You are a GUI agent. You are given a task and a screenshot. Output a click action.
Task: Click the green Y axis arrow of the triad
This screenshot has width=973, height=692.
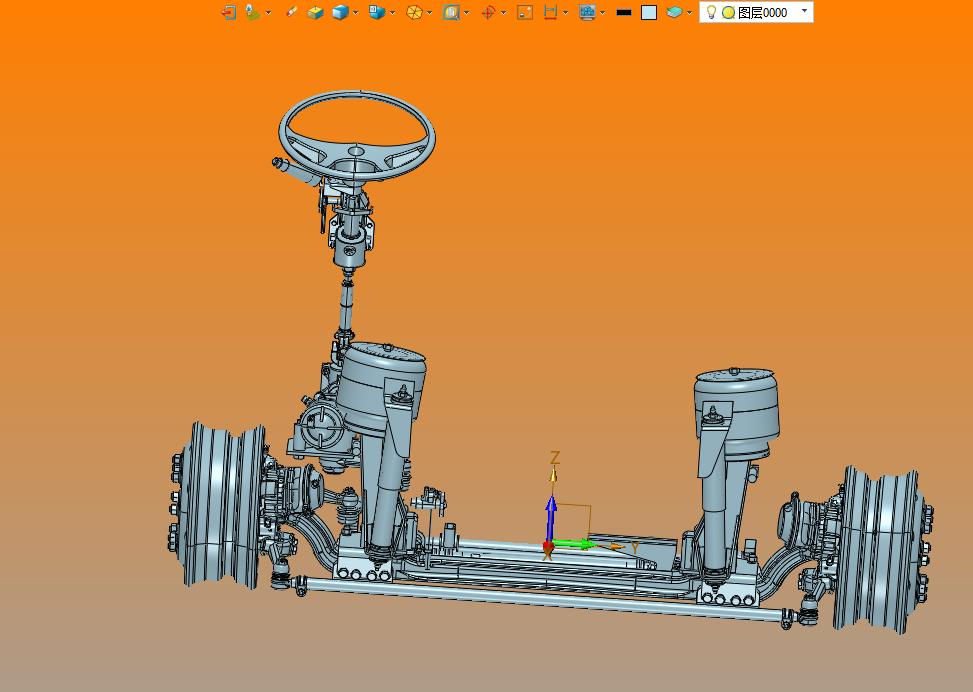click(573, 544)
